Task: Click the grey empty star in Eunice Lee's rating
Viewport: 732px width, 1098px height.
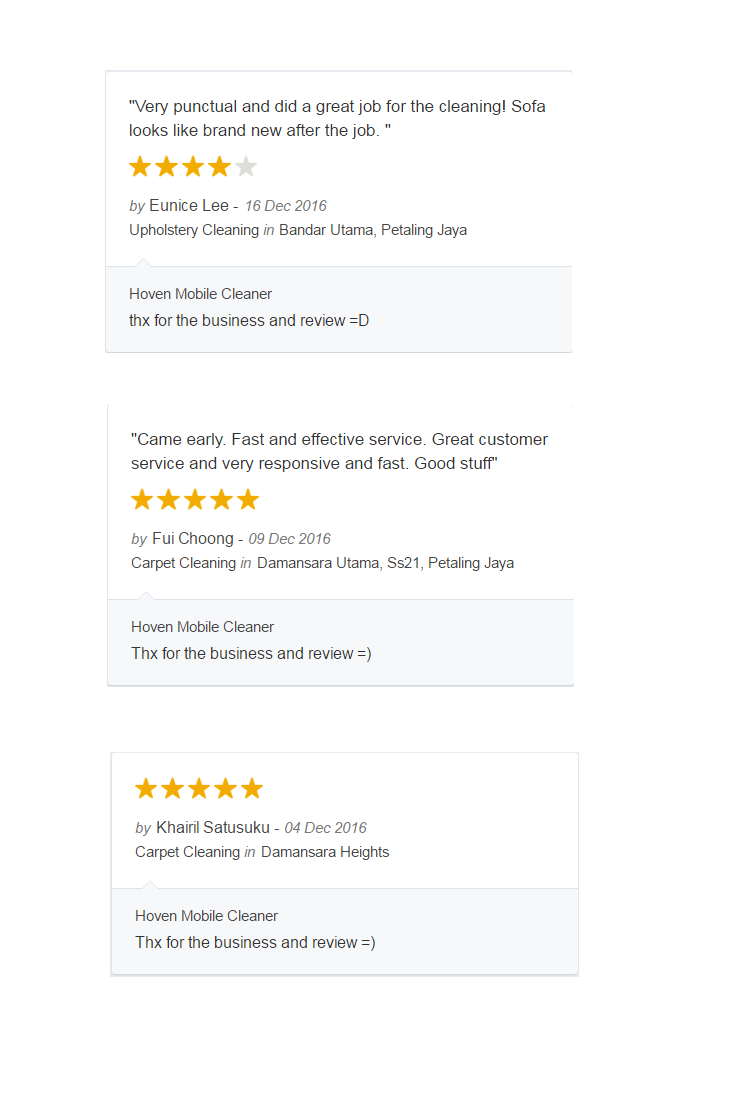Action: pos(246,167)
